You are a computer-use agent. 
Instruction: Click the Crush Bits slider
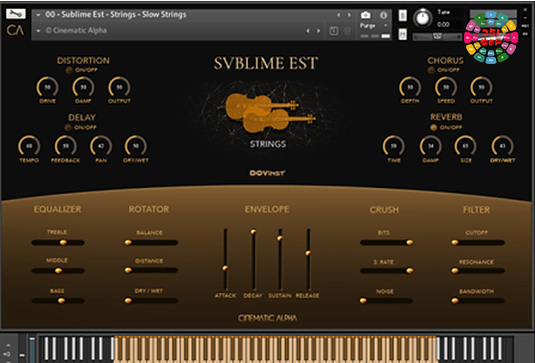(387, 243)
